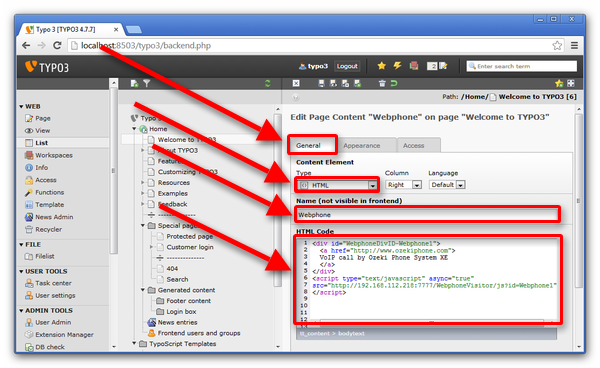Image resolution: width=600 pixels, height=368 pixels.
Task: Bookmark the page with the browser star icon
Action: pyautogui.click(x=557, y=46)
